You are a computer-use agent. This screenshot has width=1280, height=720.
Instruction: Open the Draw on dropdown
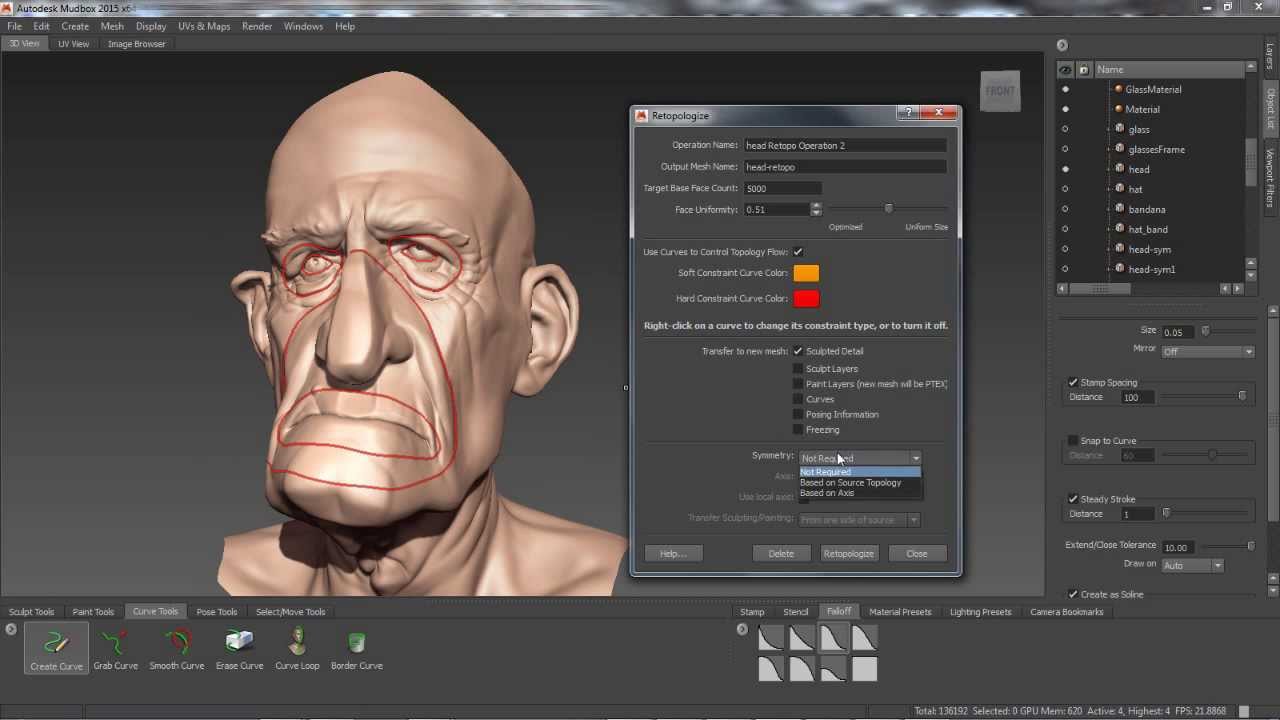(1192, 565)
